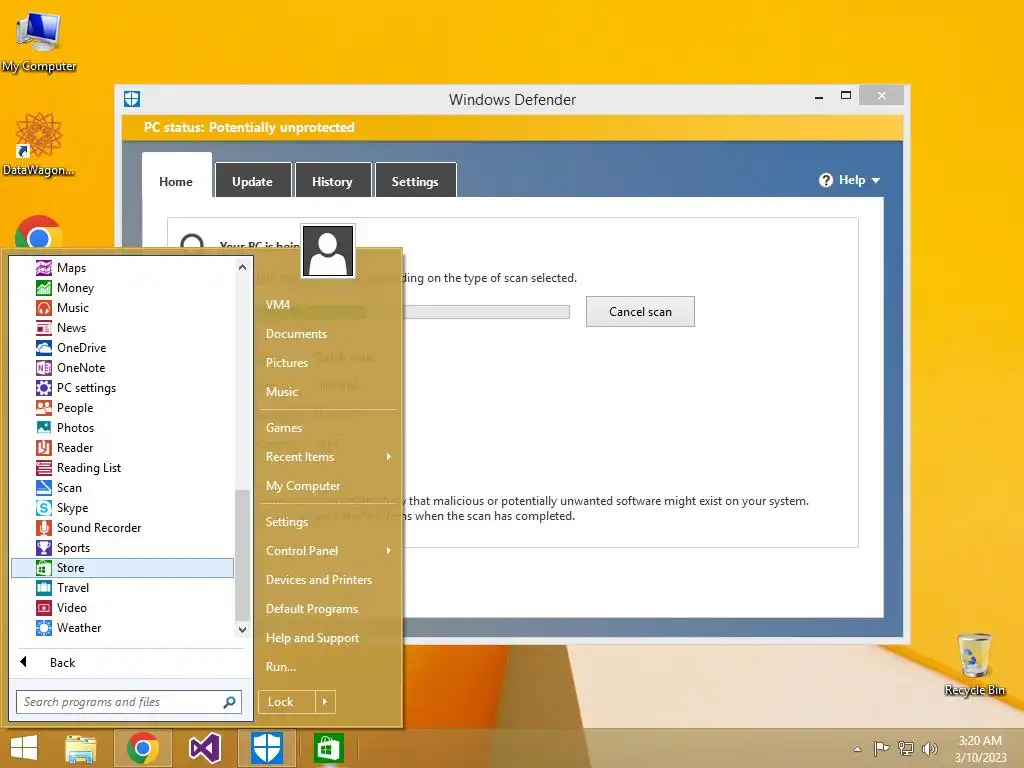Open the News app icon
The width and height of the screenshot is (1024, 768).
point(44,328)
